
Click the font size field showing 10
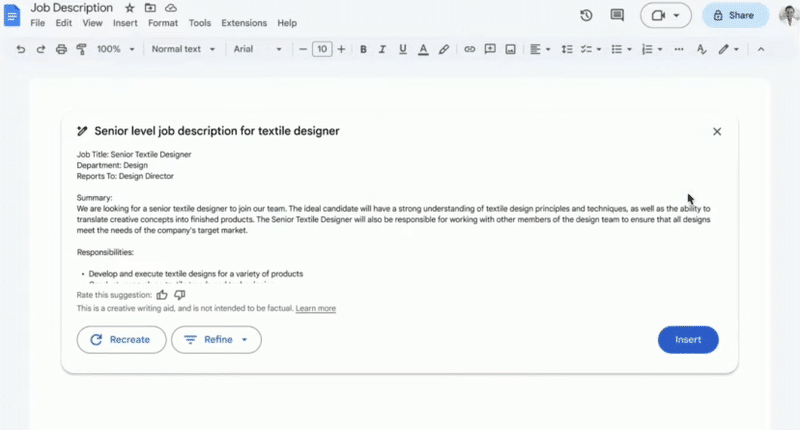point(322,49)
